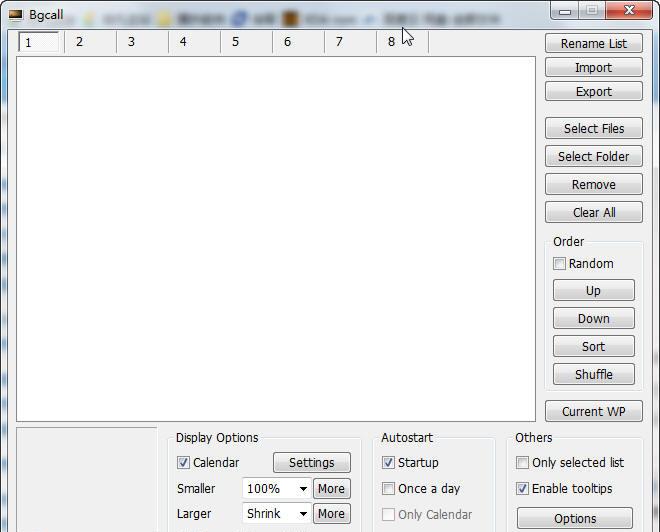Switch to list tab 2

click(80, 42)
